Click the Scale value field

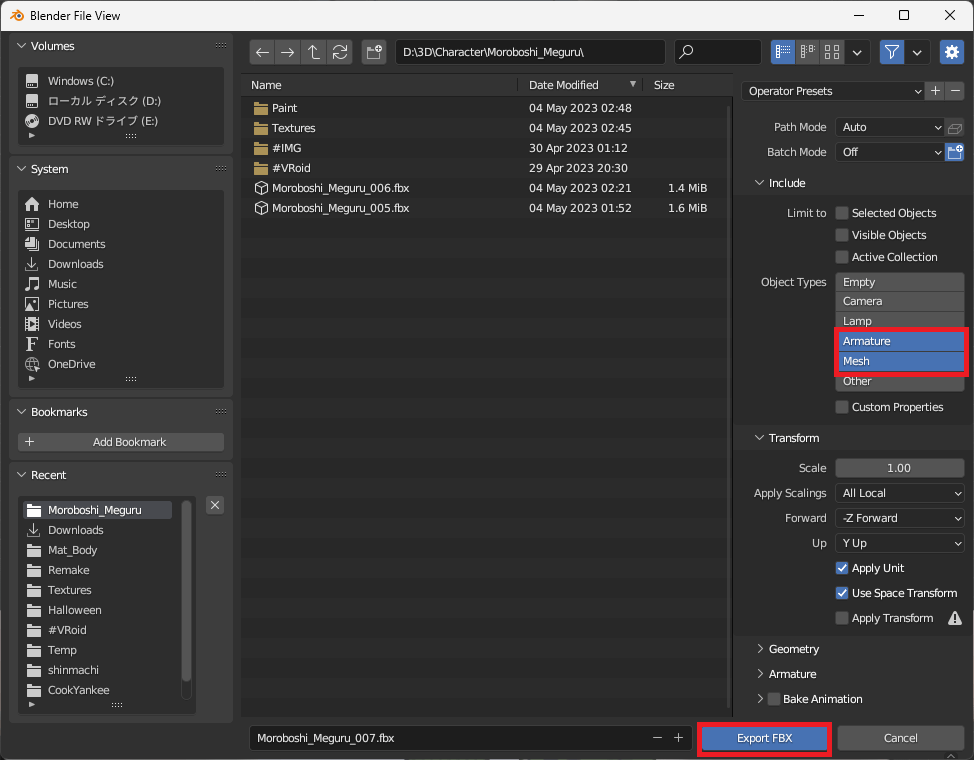[x=899, y=468]
